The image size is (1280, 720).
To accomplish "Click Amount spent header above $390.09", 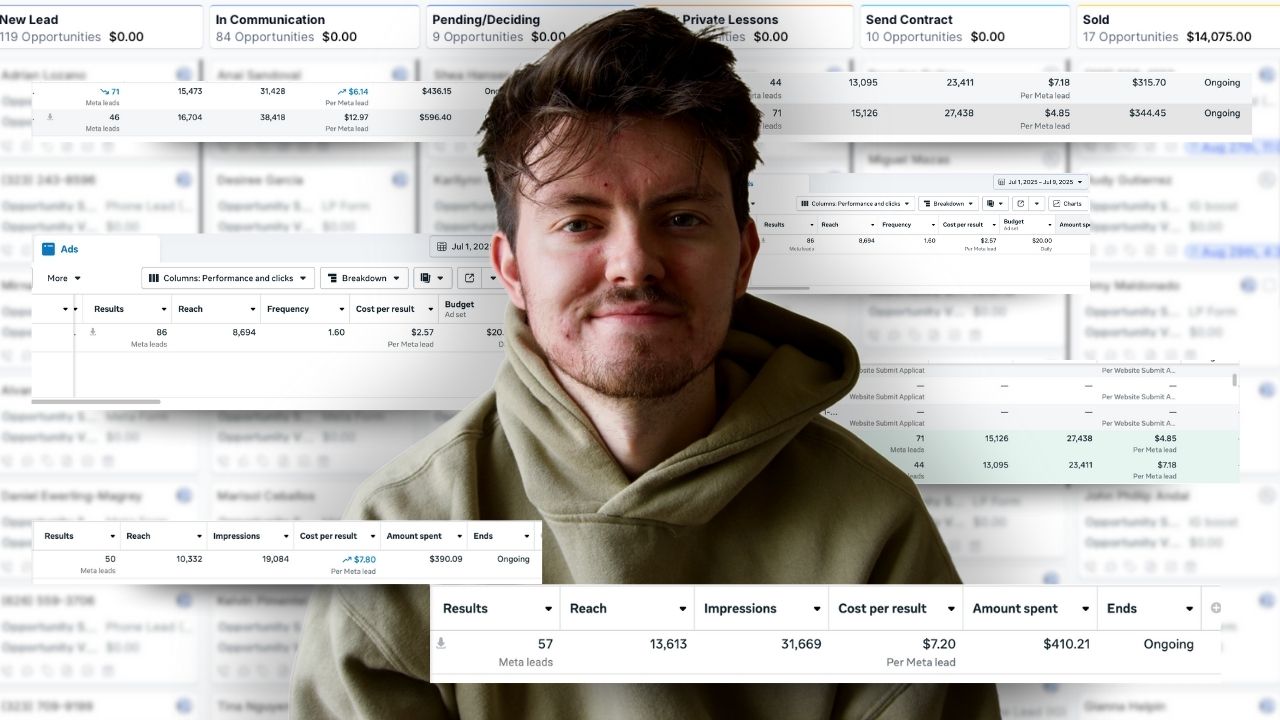I will click(x=424, y=536).
